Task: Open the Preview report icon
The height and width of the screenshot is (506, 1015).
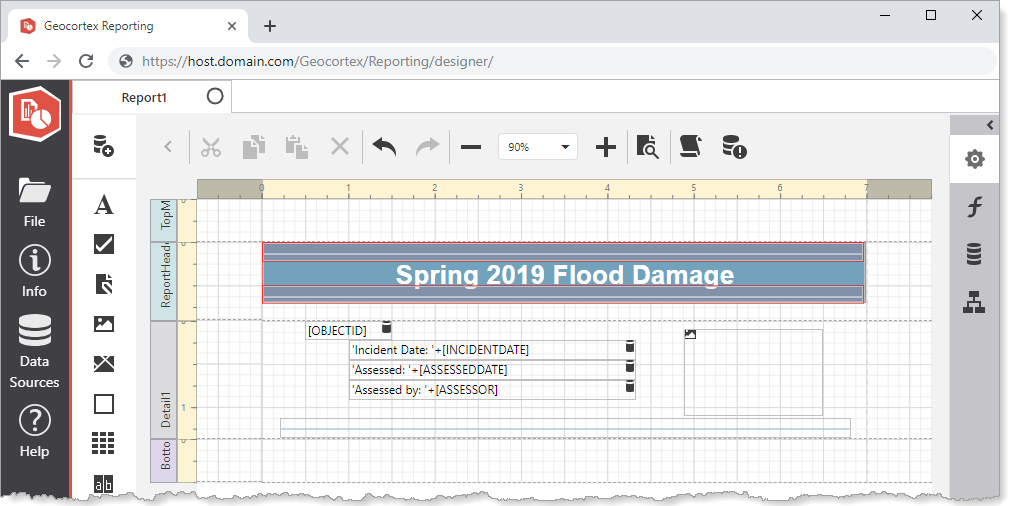Action: tap(647, 147)
